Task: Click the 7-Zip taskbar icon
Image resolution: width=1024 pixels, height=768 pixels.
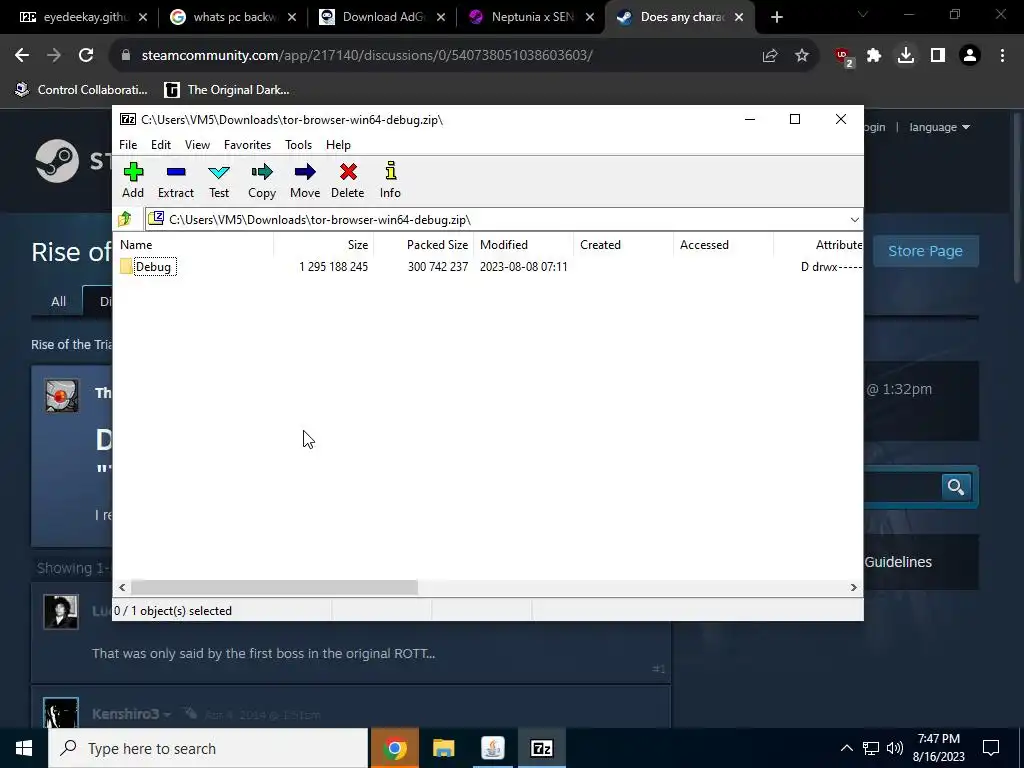Action: [541, 748]
